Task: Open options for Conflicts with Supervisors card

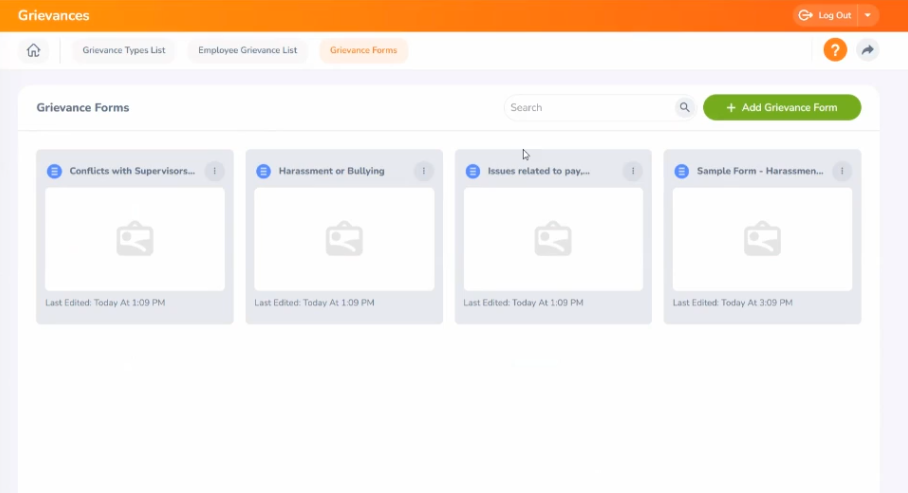Action: point(214,171)
